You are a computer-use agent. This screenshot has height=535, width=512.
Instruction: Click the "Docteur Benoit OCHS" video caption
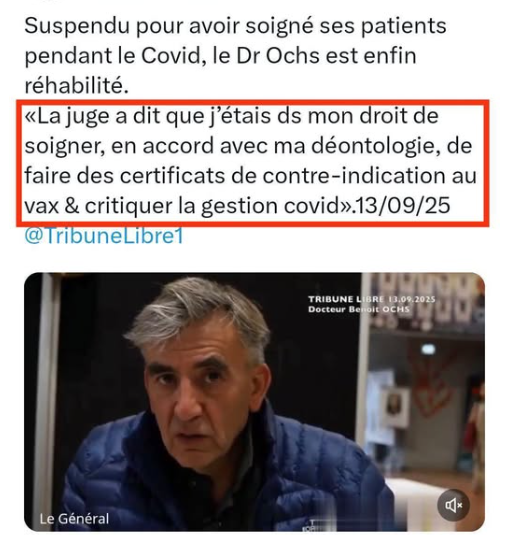pos(359,309)
